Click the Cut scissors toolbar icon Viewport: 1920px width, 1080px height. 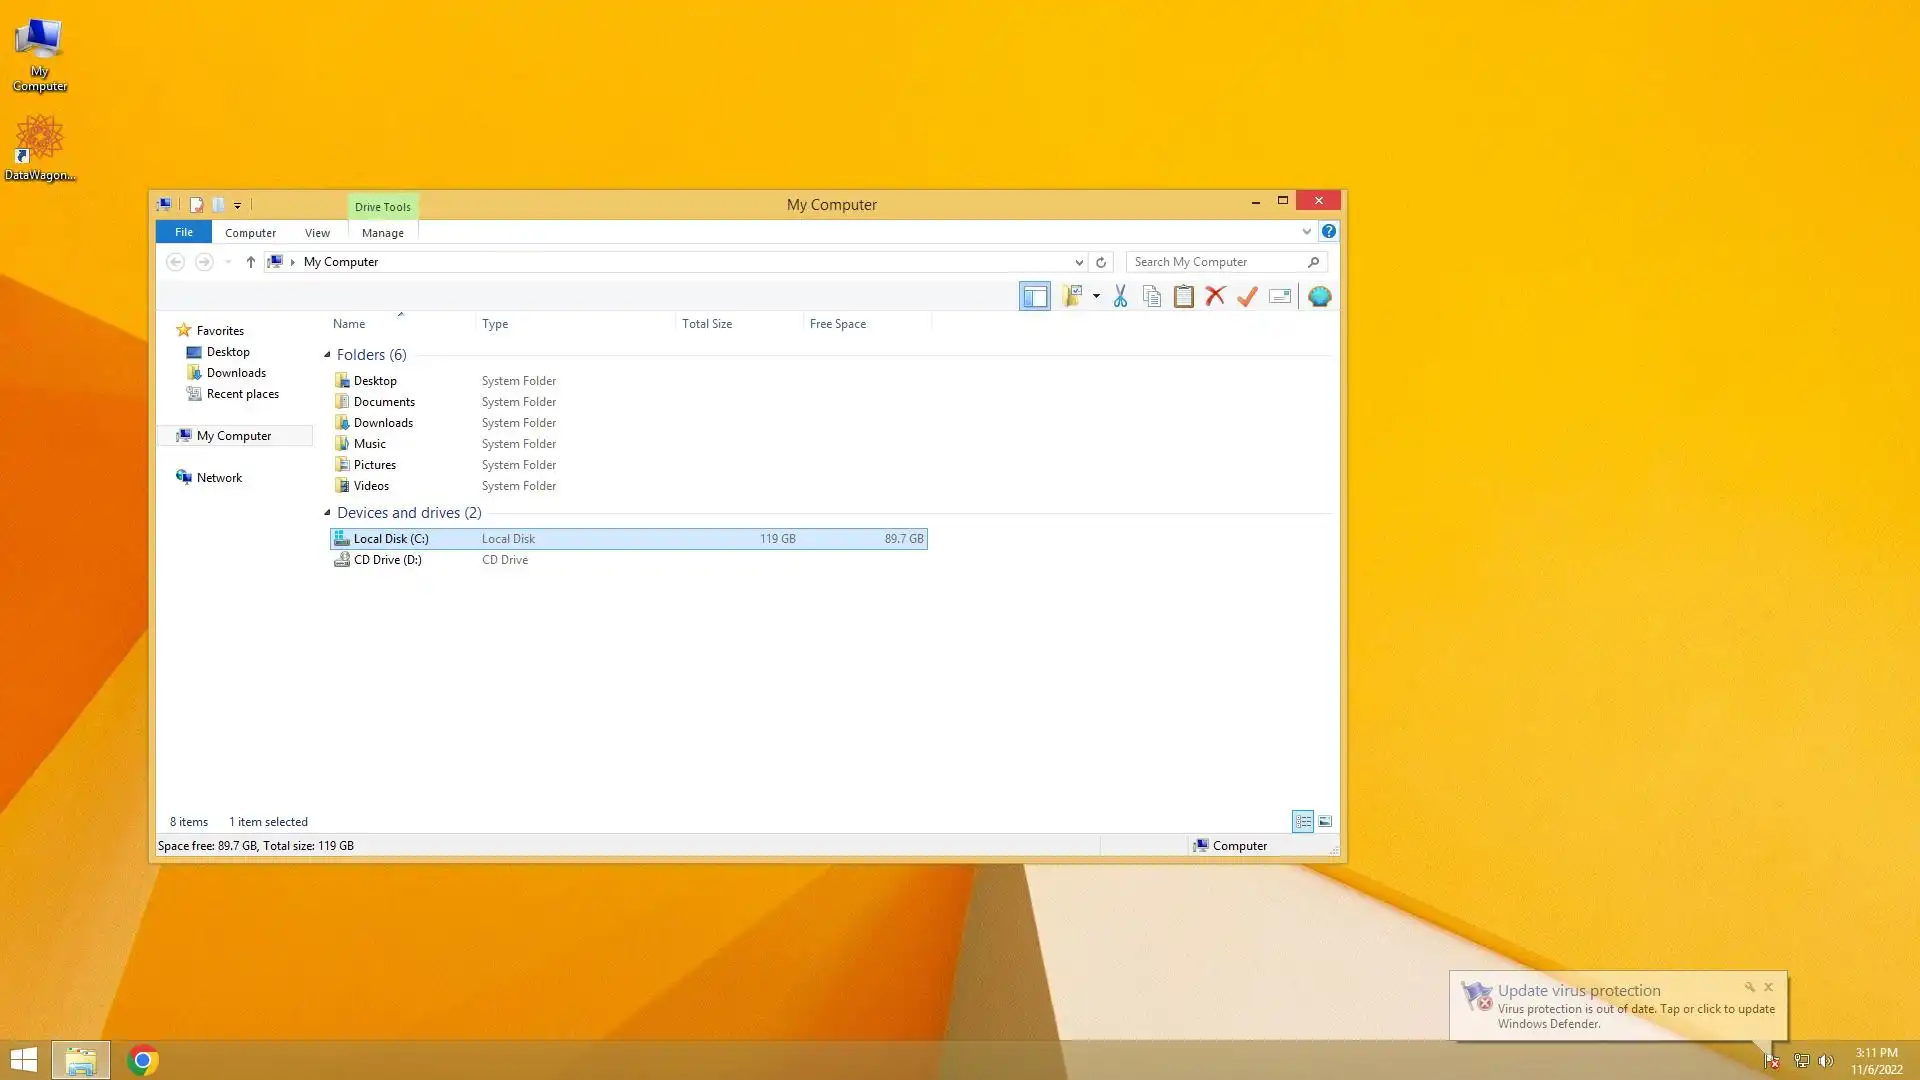[x=1120, y=296]
